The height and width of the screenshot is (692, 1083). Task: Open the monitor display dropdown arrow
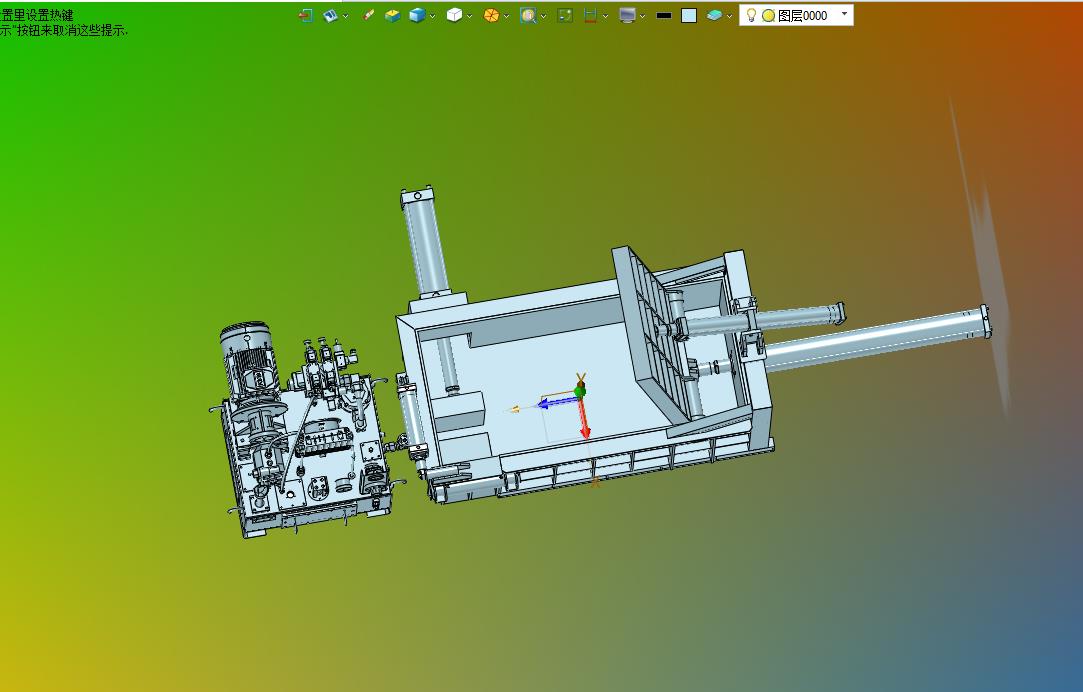(642, 16)
